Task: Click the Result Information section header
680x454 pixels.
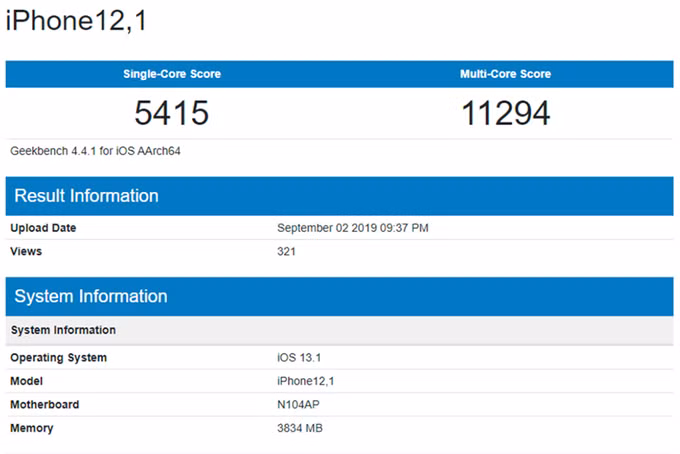Action: pyautogui.click(x=86, y=196)
